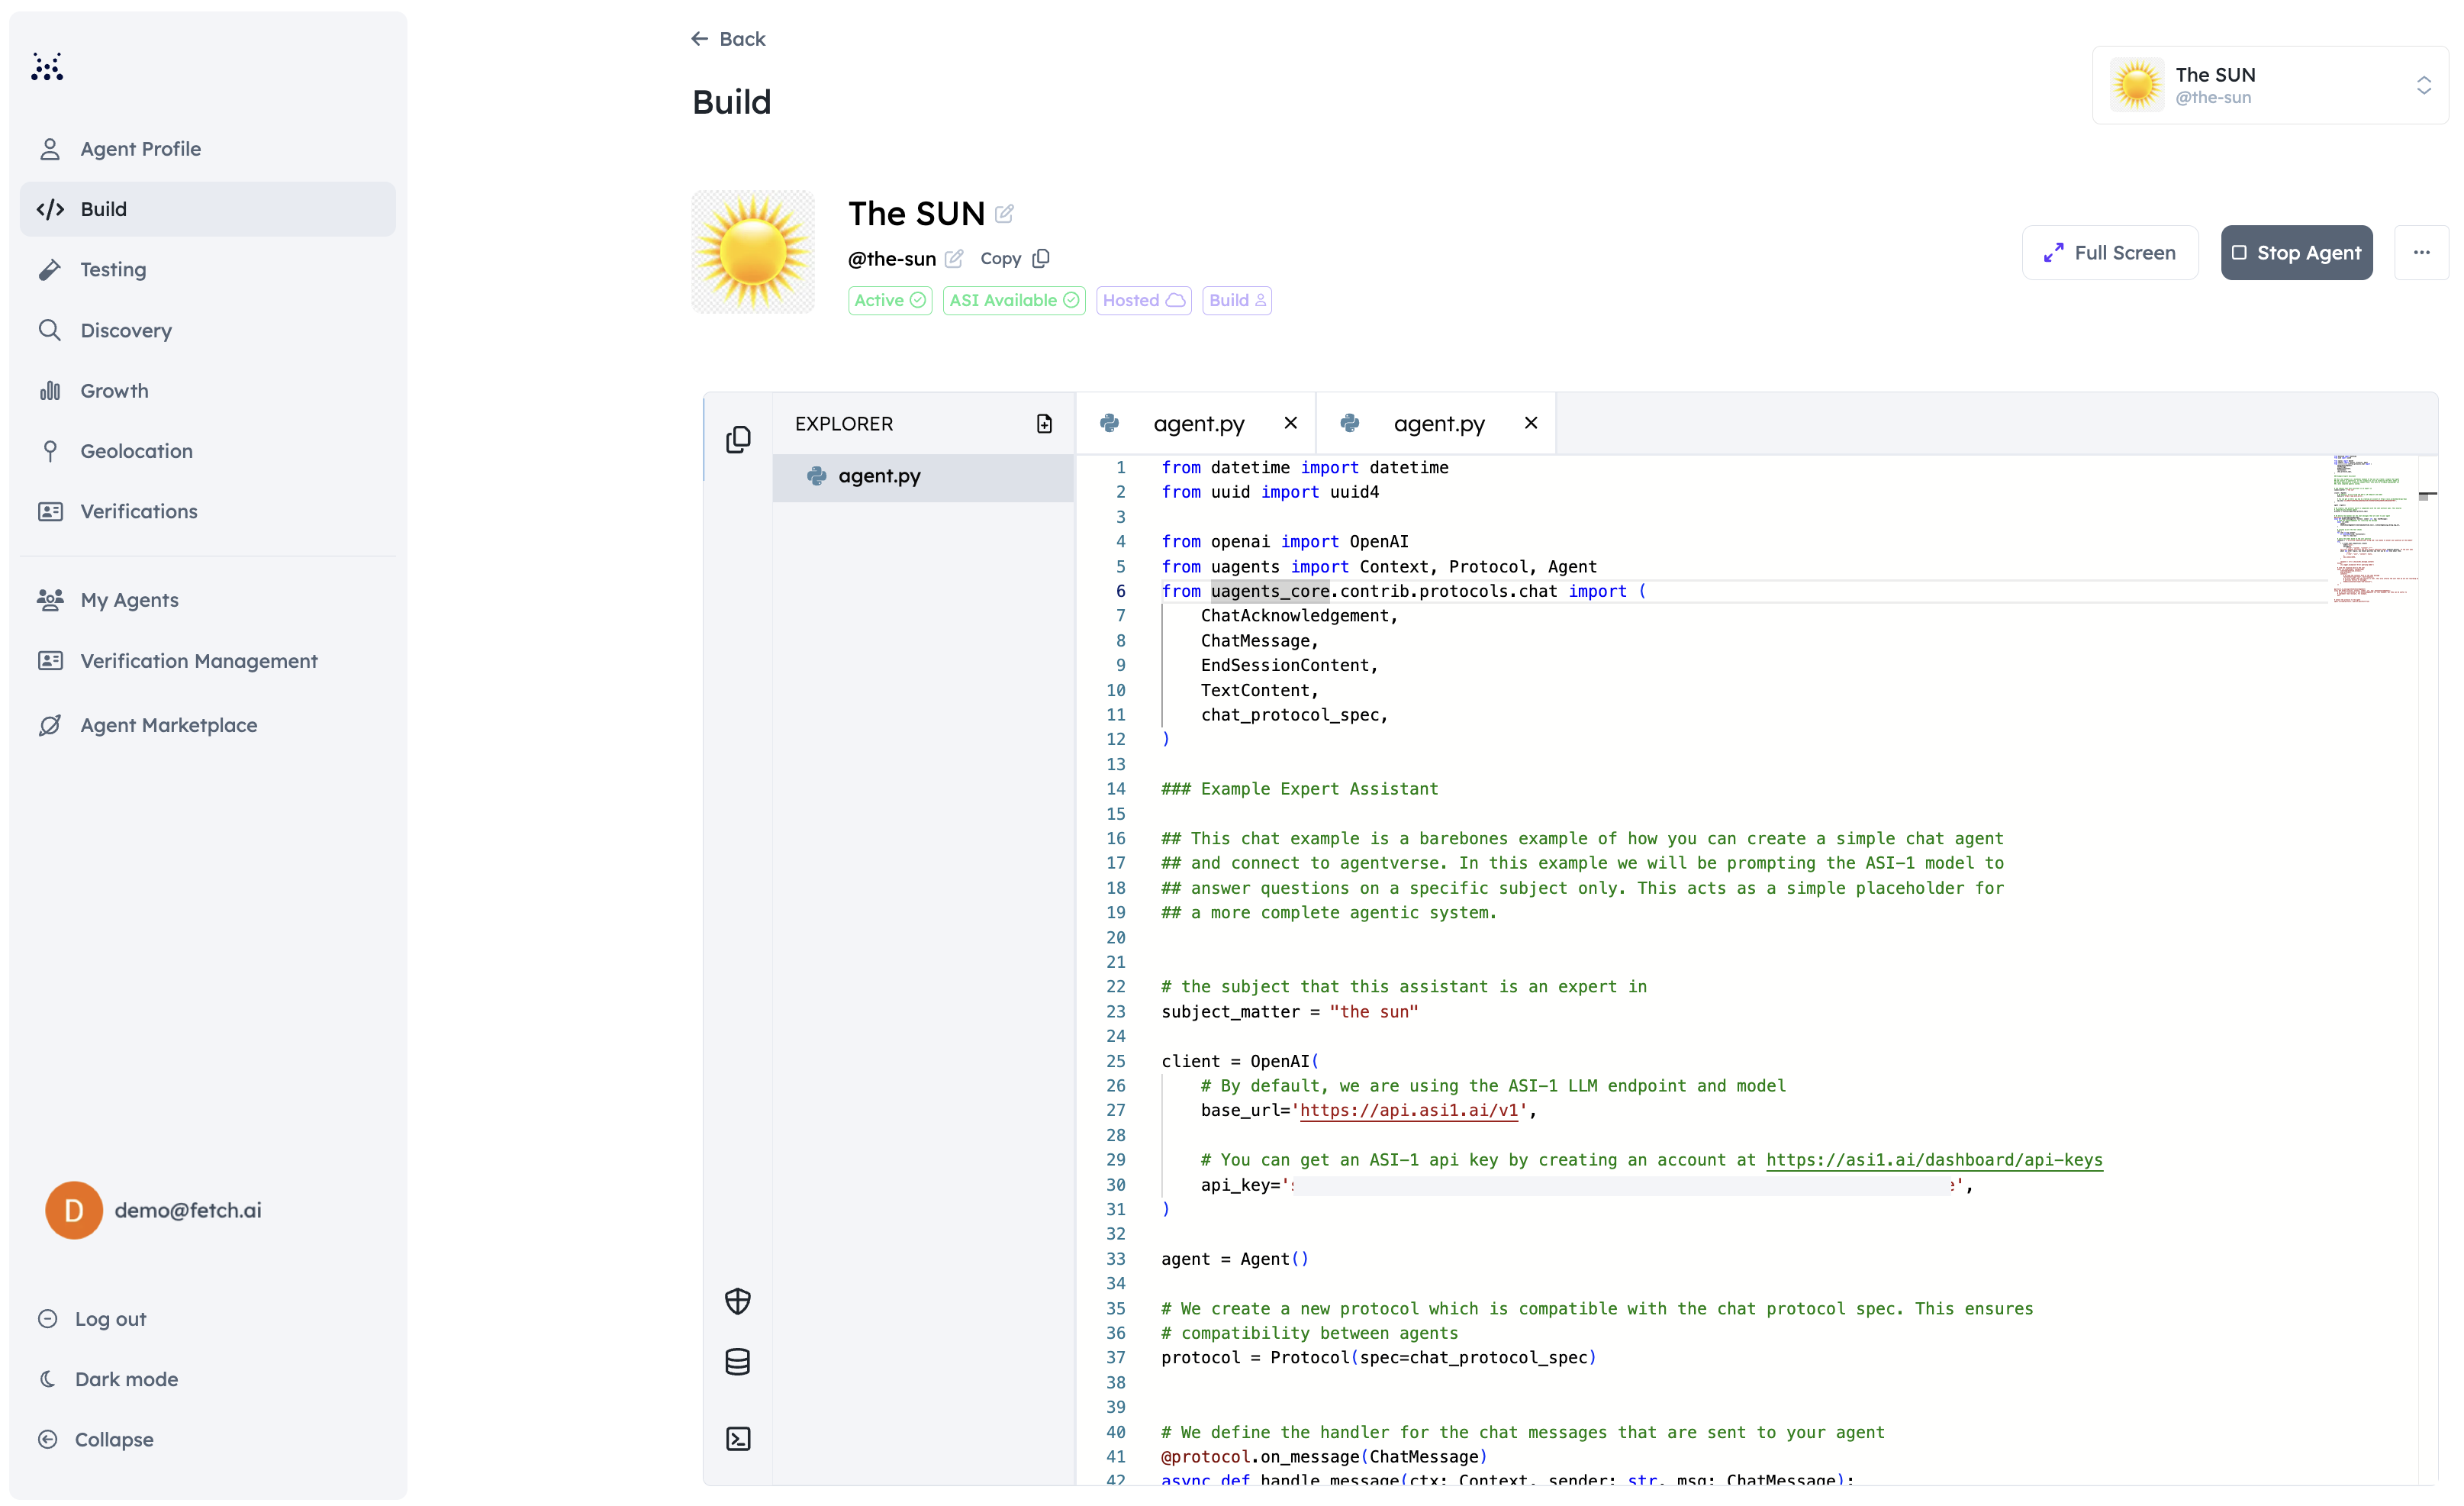This screenshot has height=1506, width=2464.
Task: Open the agent secrets shield icon
Action: tap(738, 1300)
